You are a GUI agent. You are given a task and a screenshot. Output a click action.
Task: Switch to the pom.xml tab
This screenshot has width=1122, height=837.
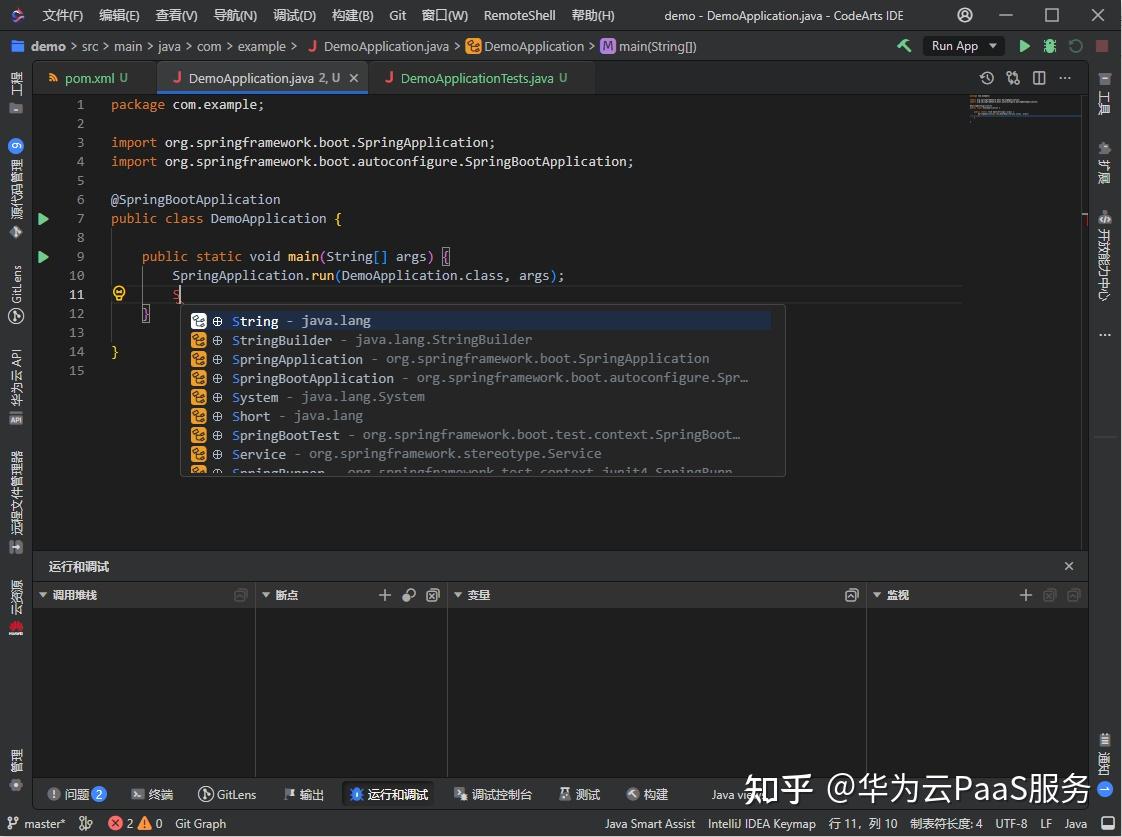[x=89, y=78]
